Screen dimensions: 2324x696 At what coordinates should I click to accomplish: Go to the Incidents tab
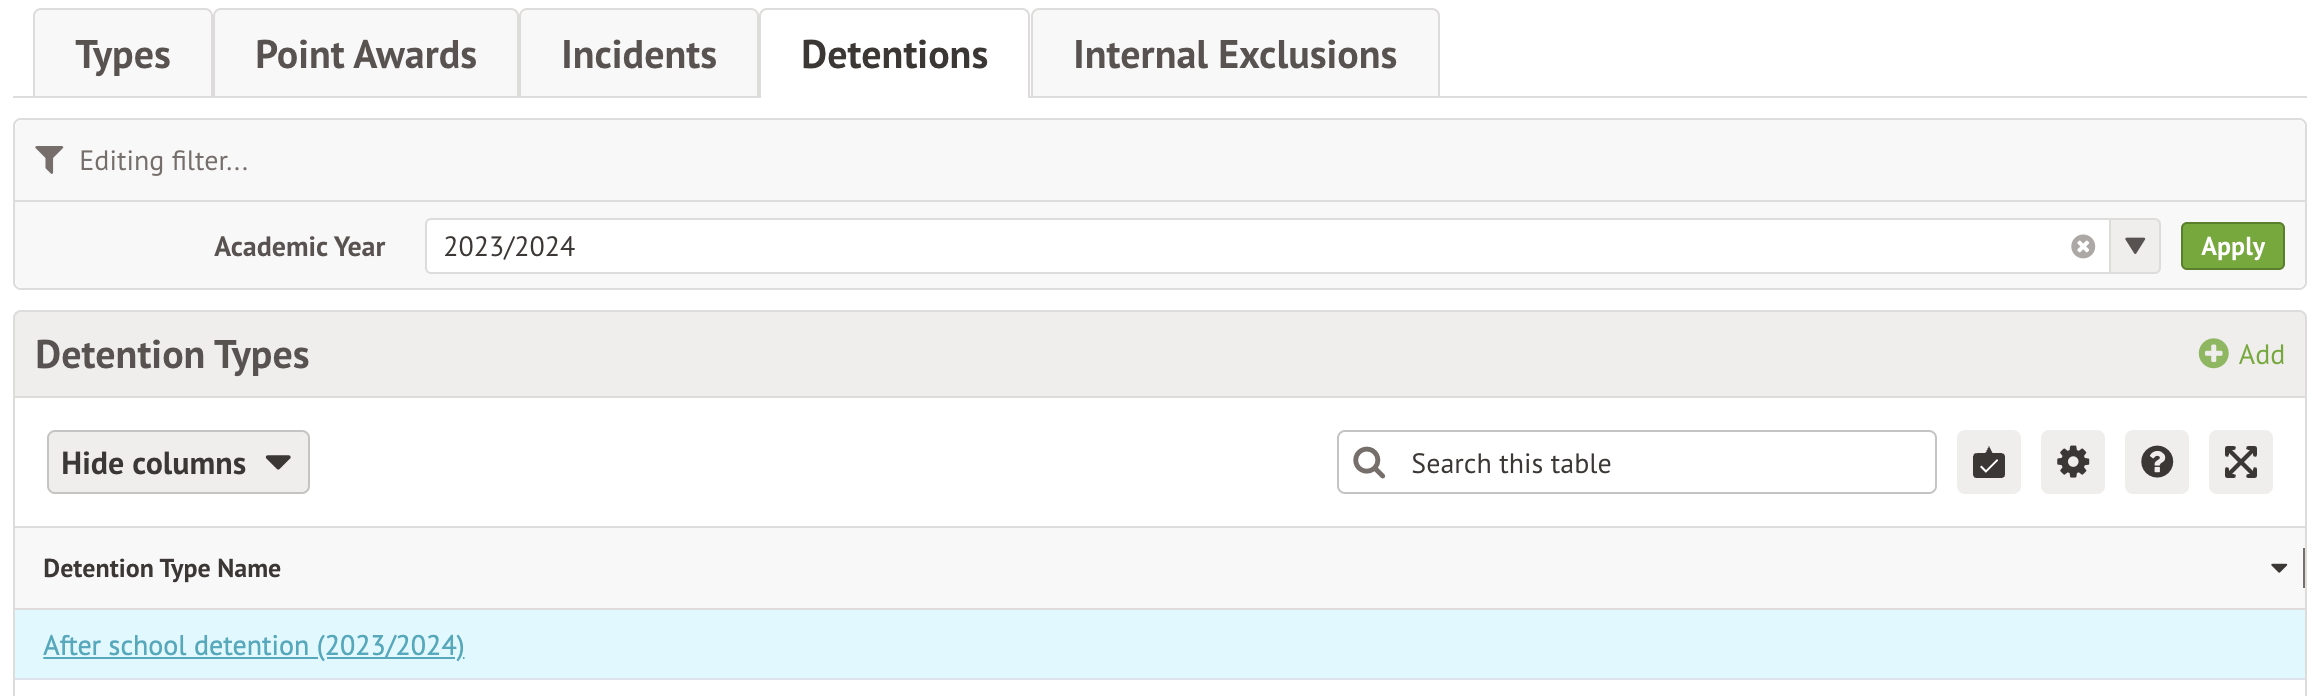tap(639, 55)
